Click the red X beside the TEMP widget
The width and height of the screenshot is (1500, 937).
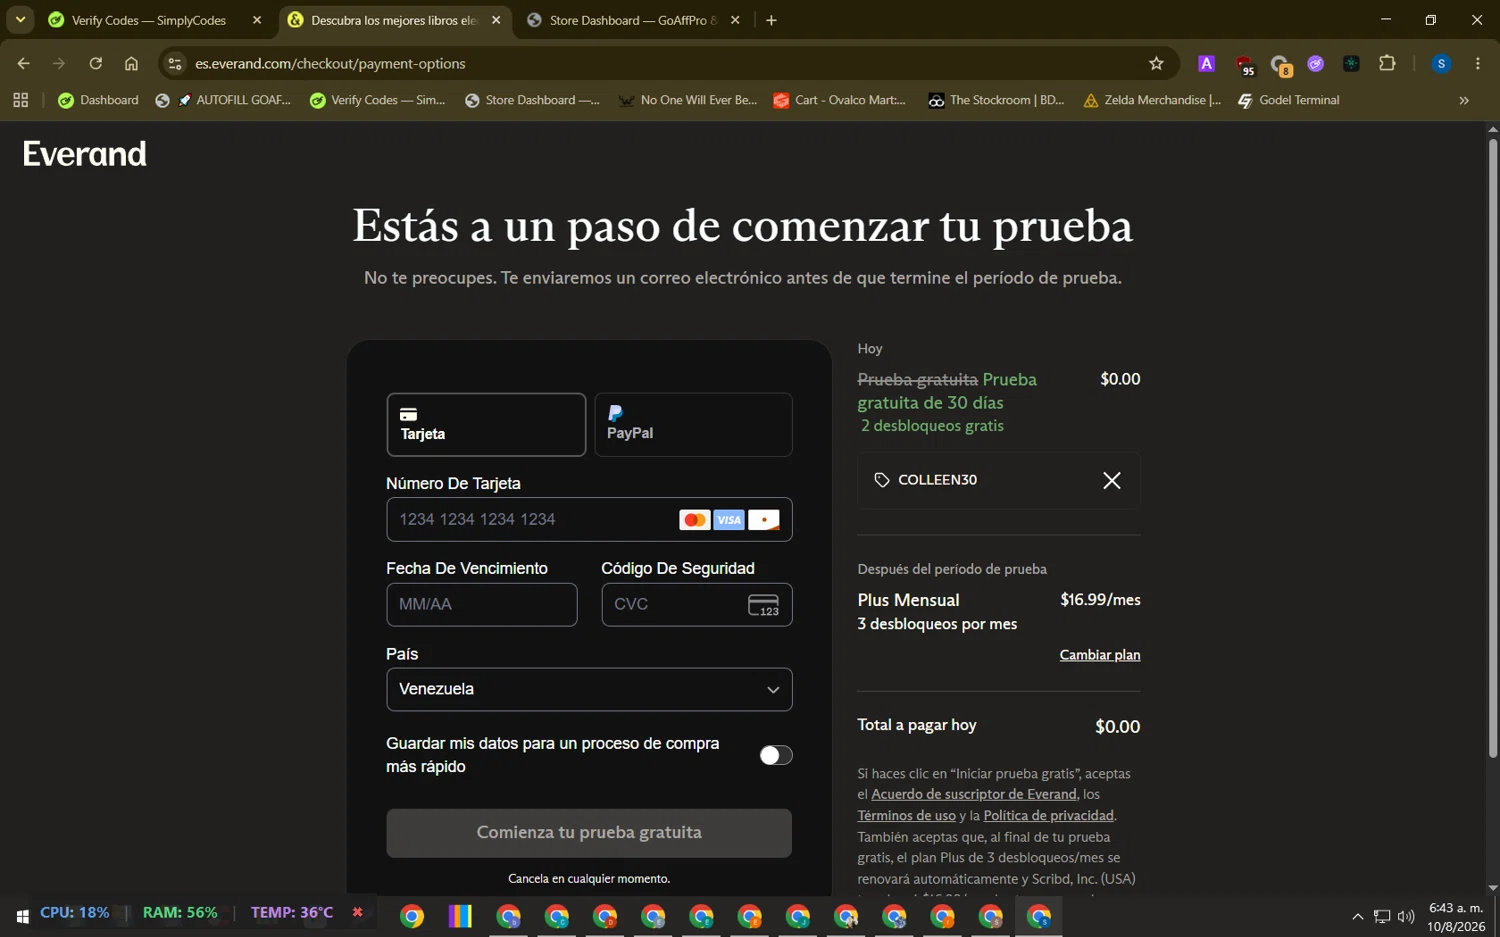(357, 912)
